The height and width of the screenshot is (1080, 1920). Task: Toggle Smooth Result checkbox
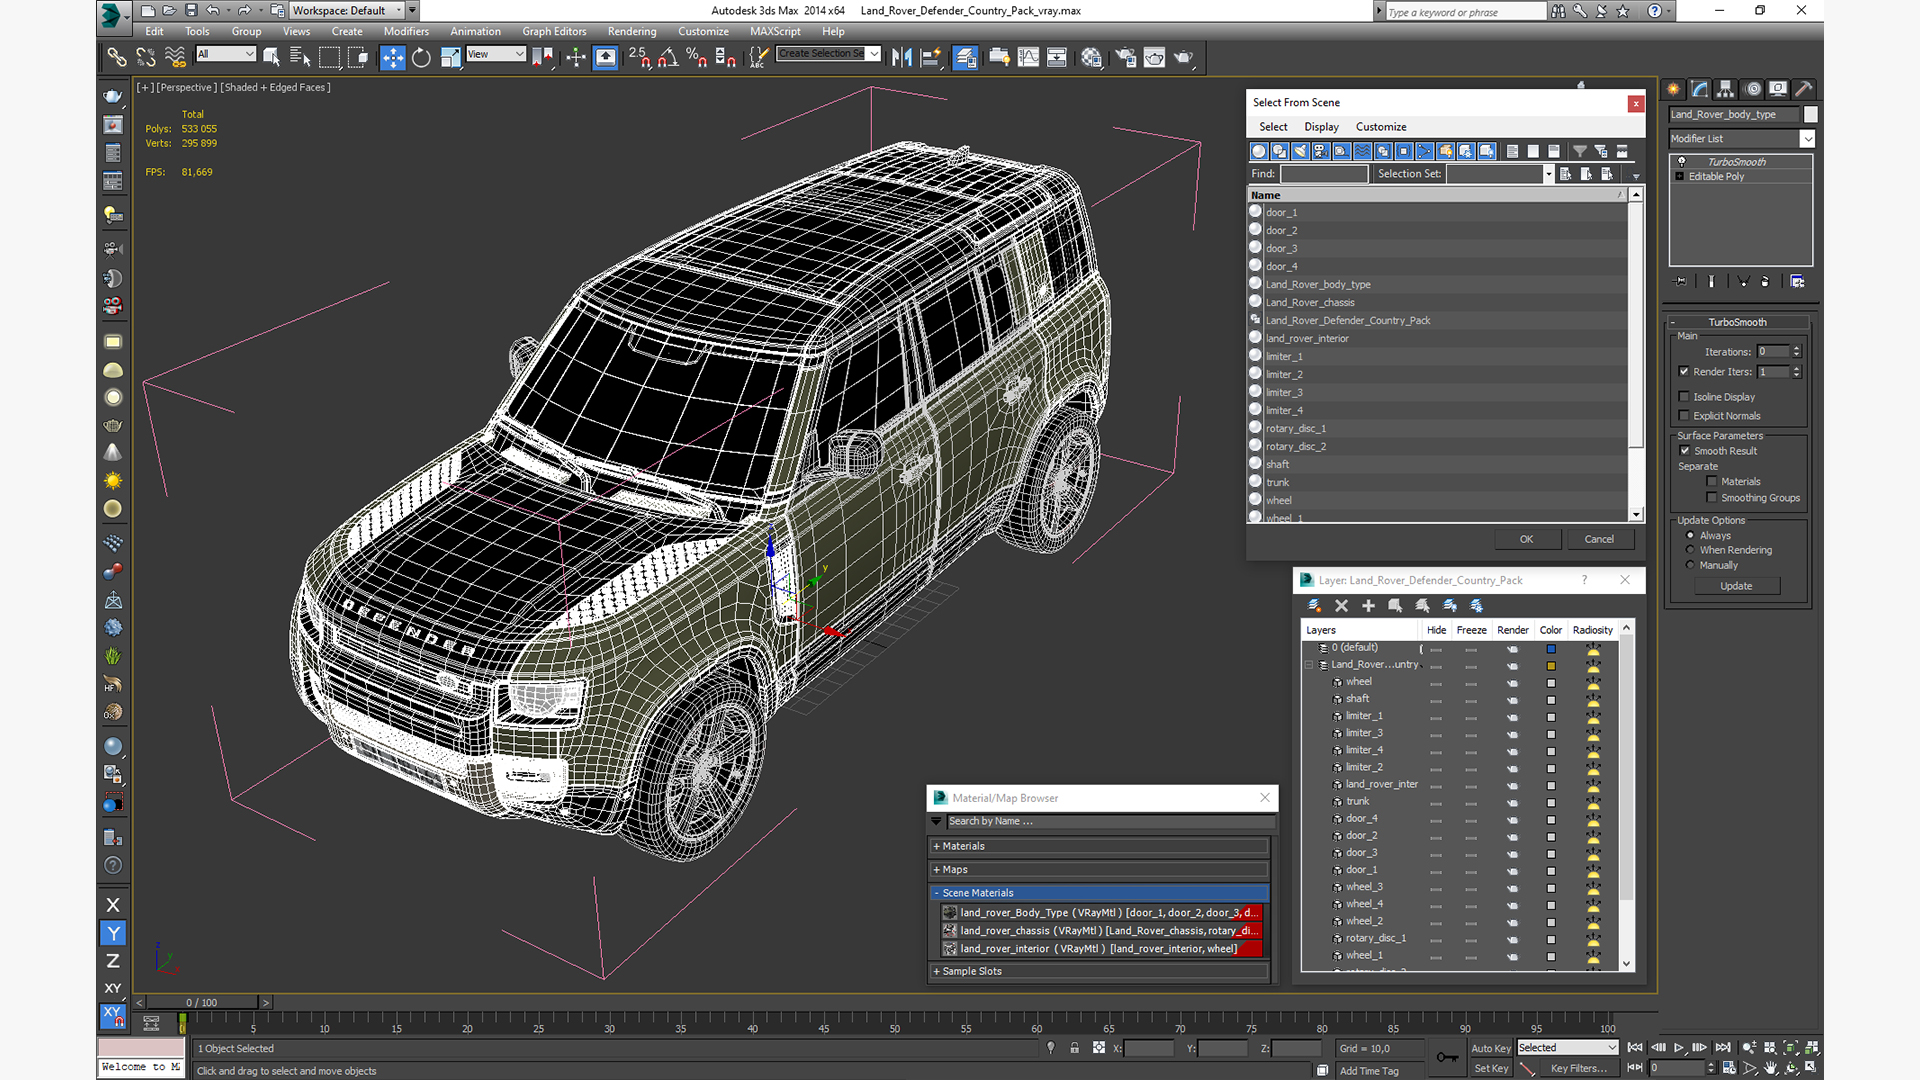coord(1685,451)
